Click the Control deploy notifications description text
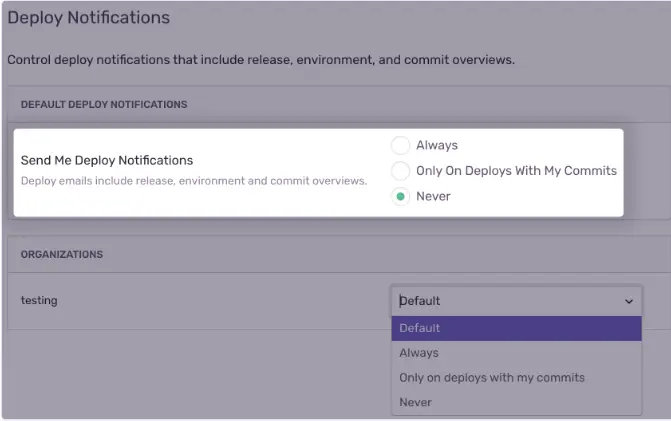This screenshot has height=421, width=671. coord(260,60)
